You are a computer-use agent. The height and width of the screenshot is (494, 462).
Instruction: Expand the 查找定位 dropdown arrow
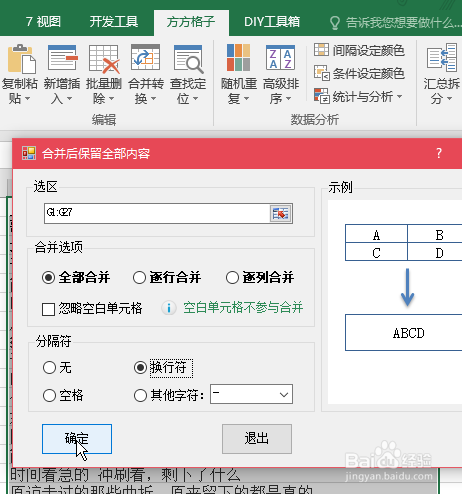point(196,99)
